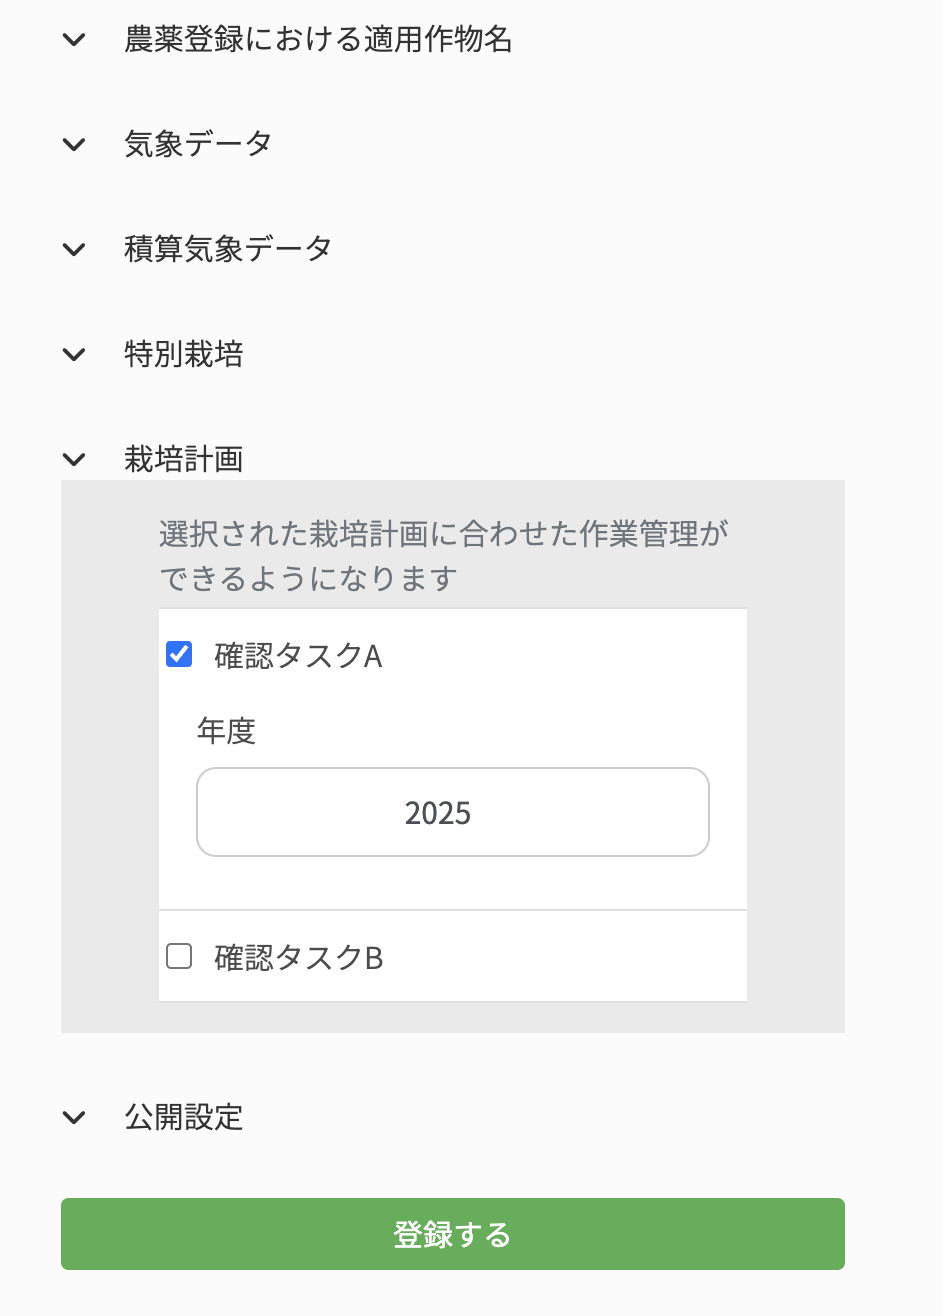The image size is (942, 1316).
Task: Submit the form with 登録する button
Action: tap(453, 1234)
